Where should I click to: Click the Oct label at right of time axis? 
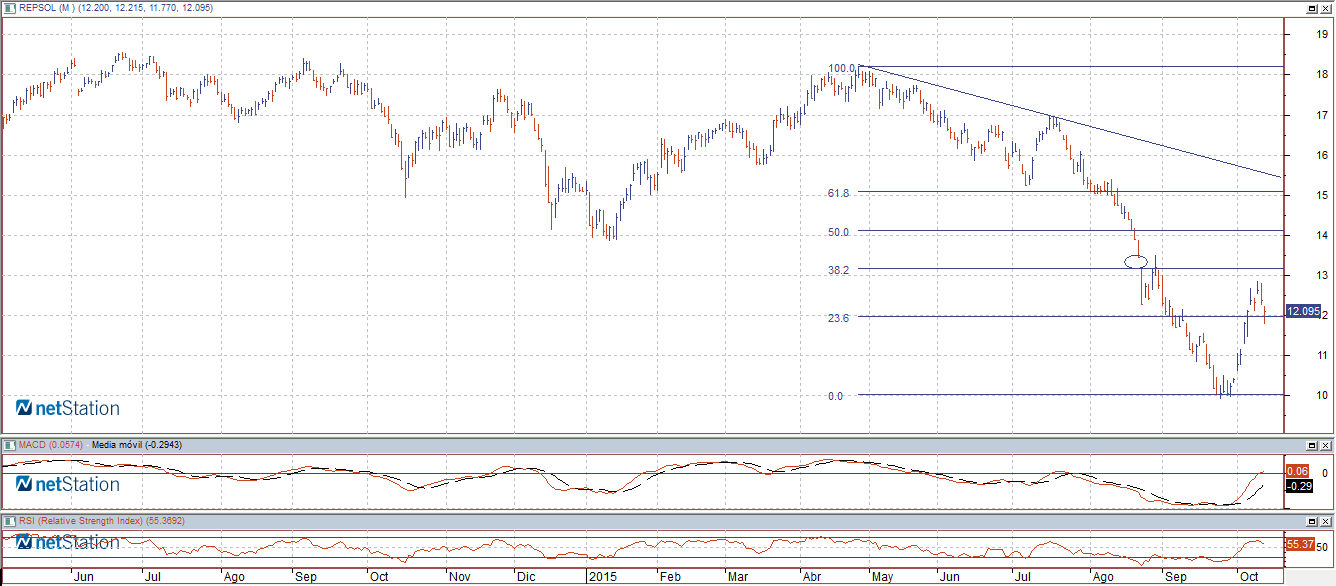pyautogui.click(x=1248, y=577)
